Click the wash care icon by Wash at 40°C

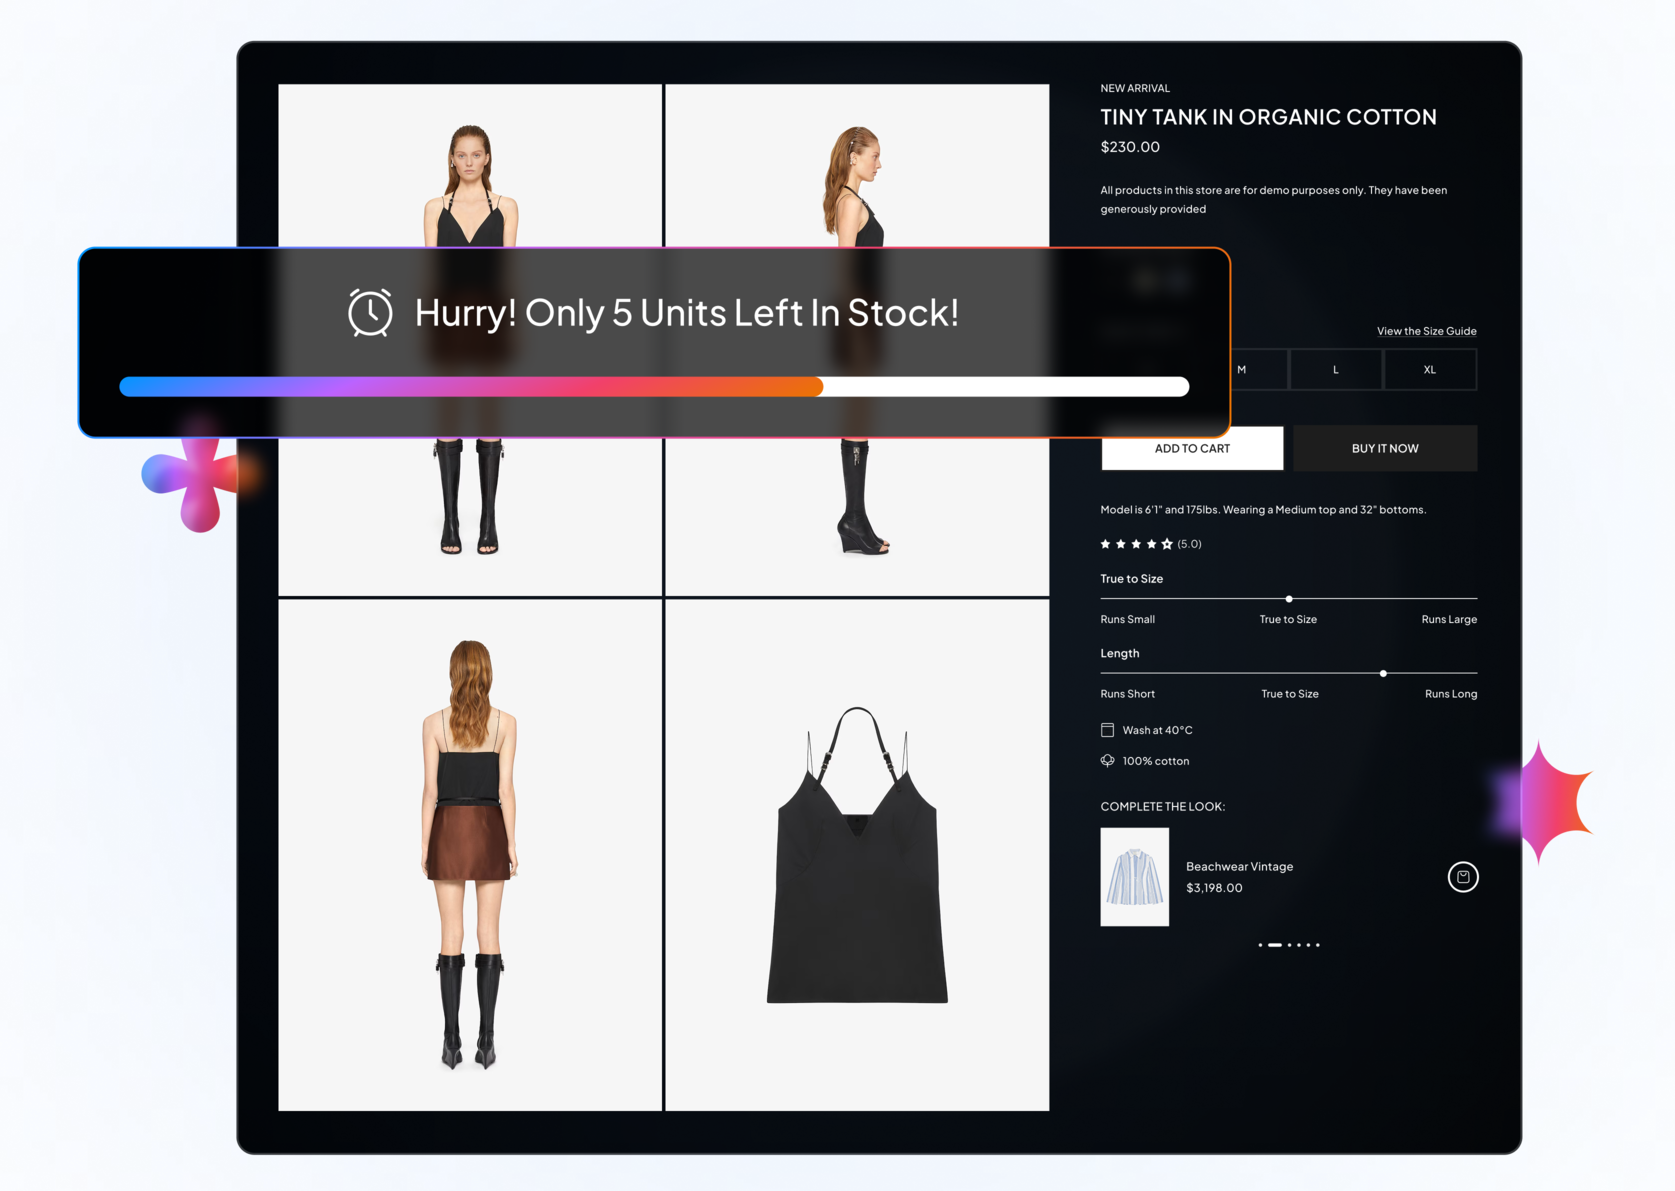point(1107,730)
